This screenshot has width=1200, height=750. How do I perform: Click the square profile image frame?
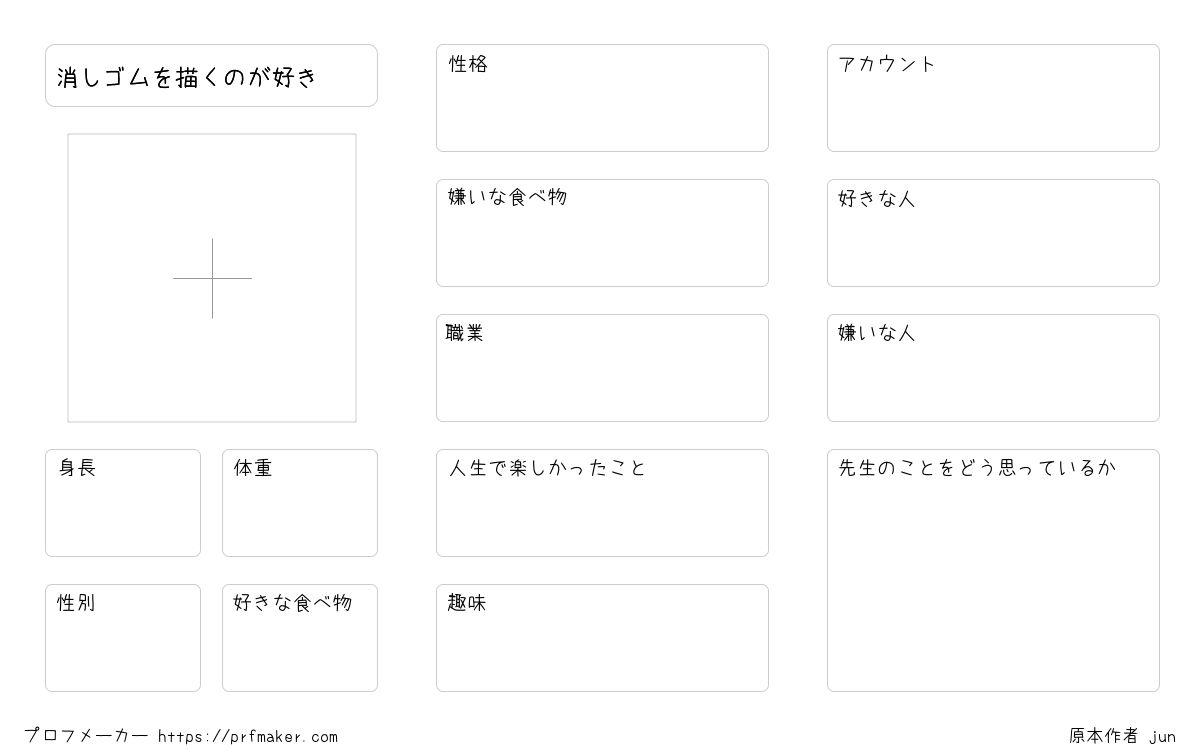pyautogui.click(x=212, y=278)
